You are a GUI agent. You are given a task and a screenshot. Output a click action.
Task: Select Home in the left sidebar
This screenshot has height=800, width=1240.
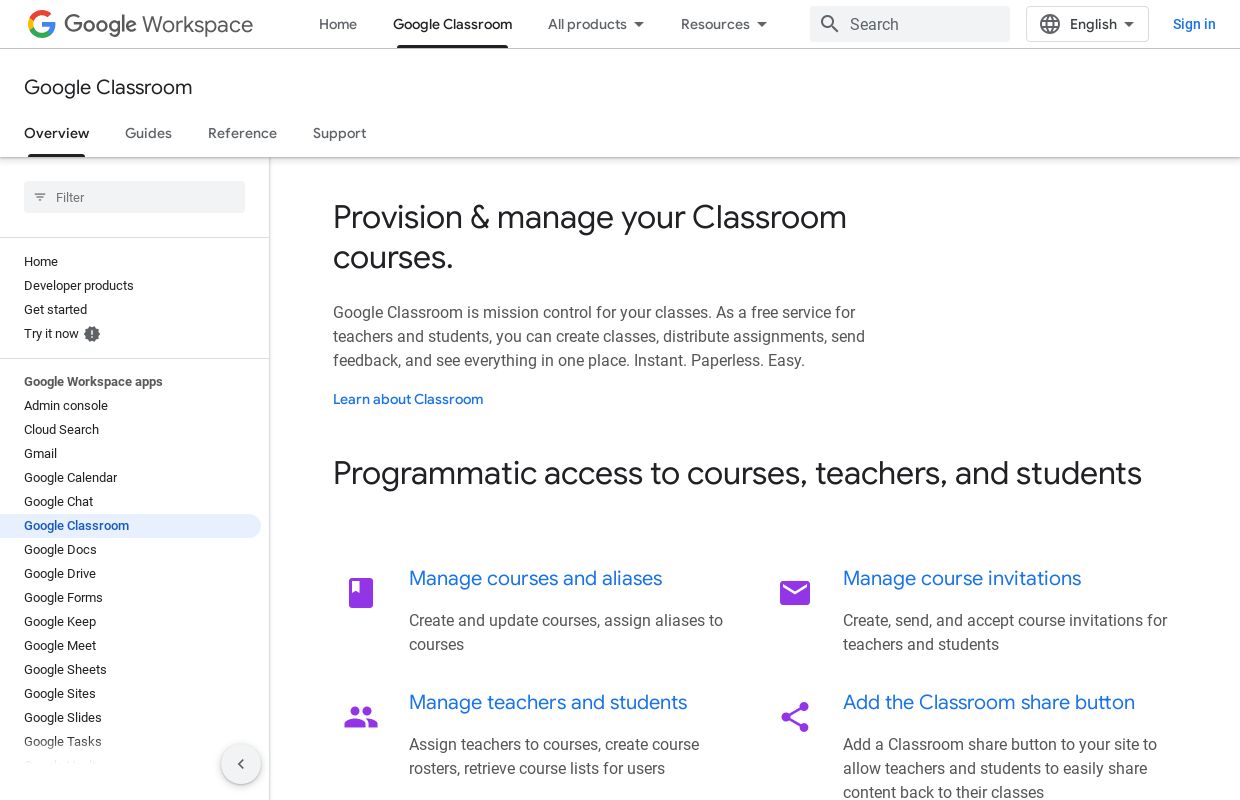[x=41, y=262]
